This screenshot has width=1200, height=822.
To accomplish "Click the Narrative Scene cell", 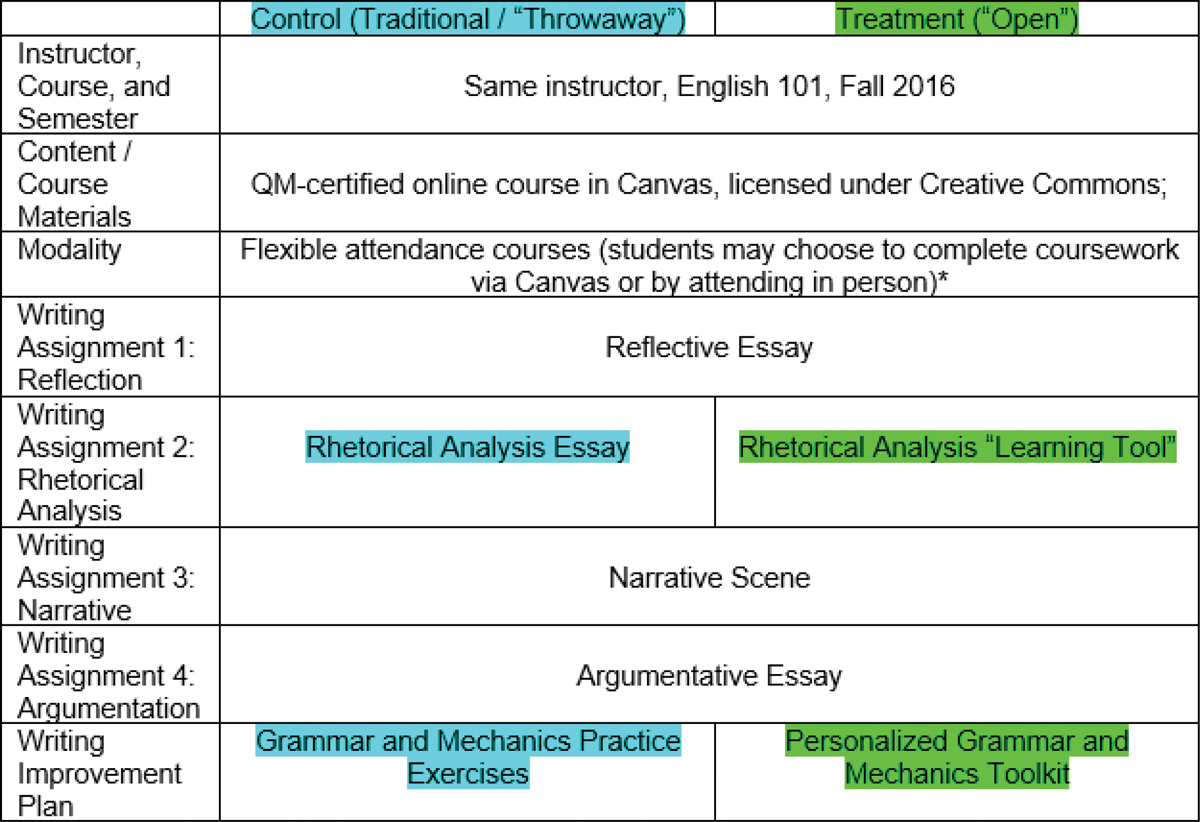I will 709,577.
